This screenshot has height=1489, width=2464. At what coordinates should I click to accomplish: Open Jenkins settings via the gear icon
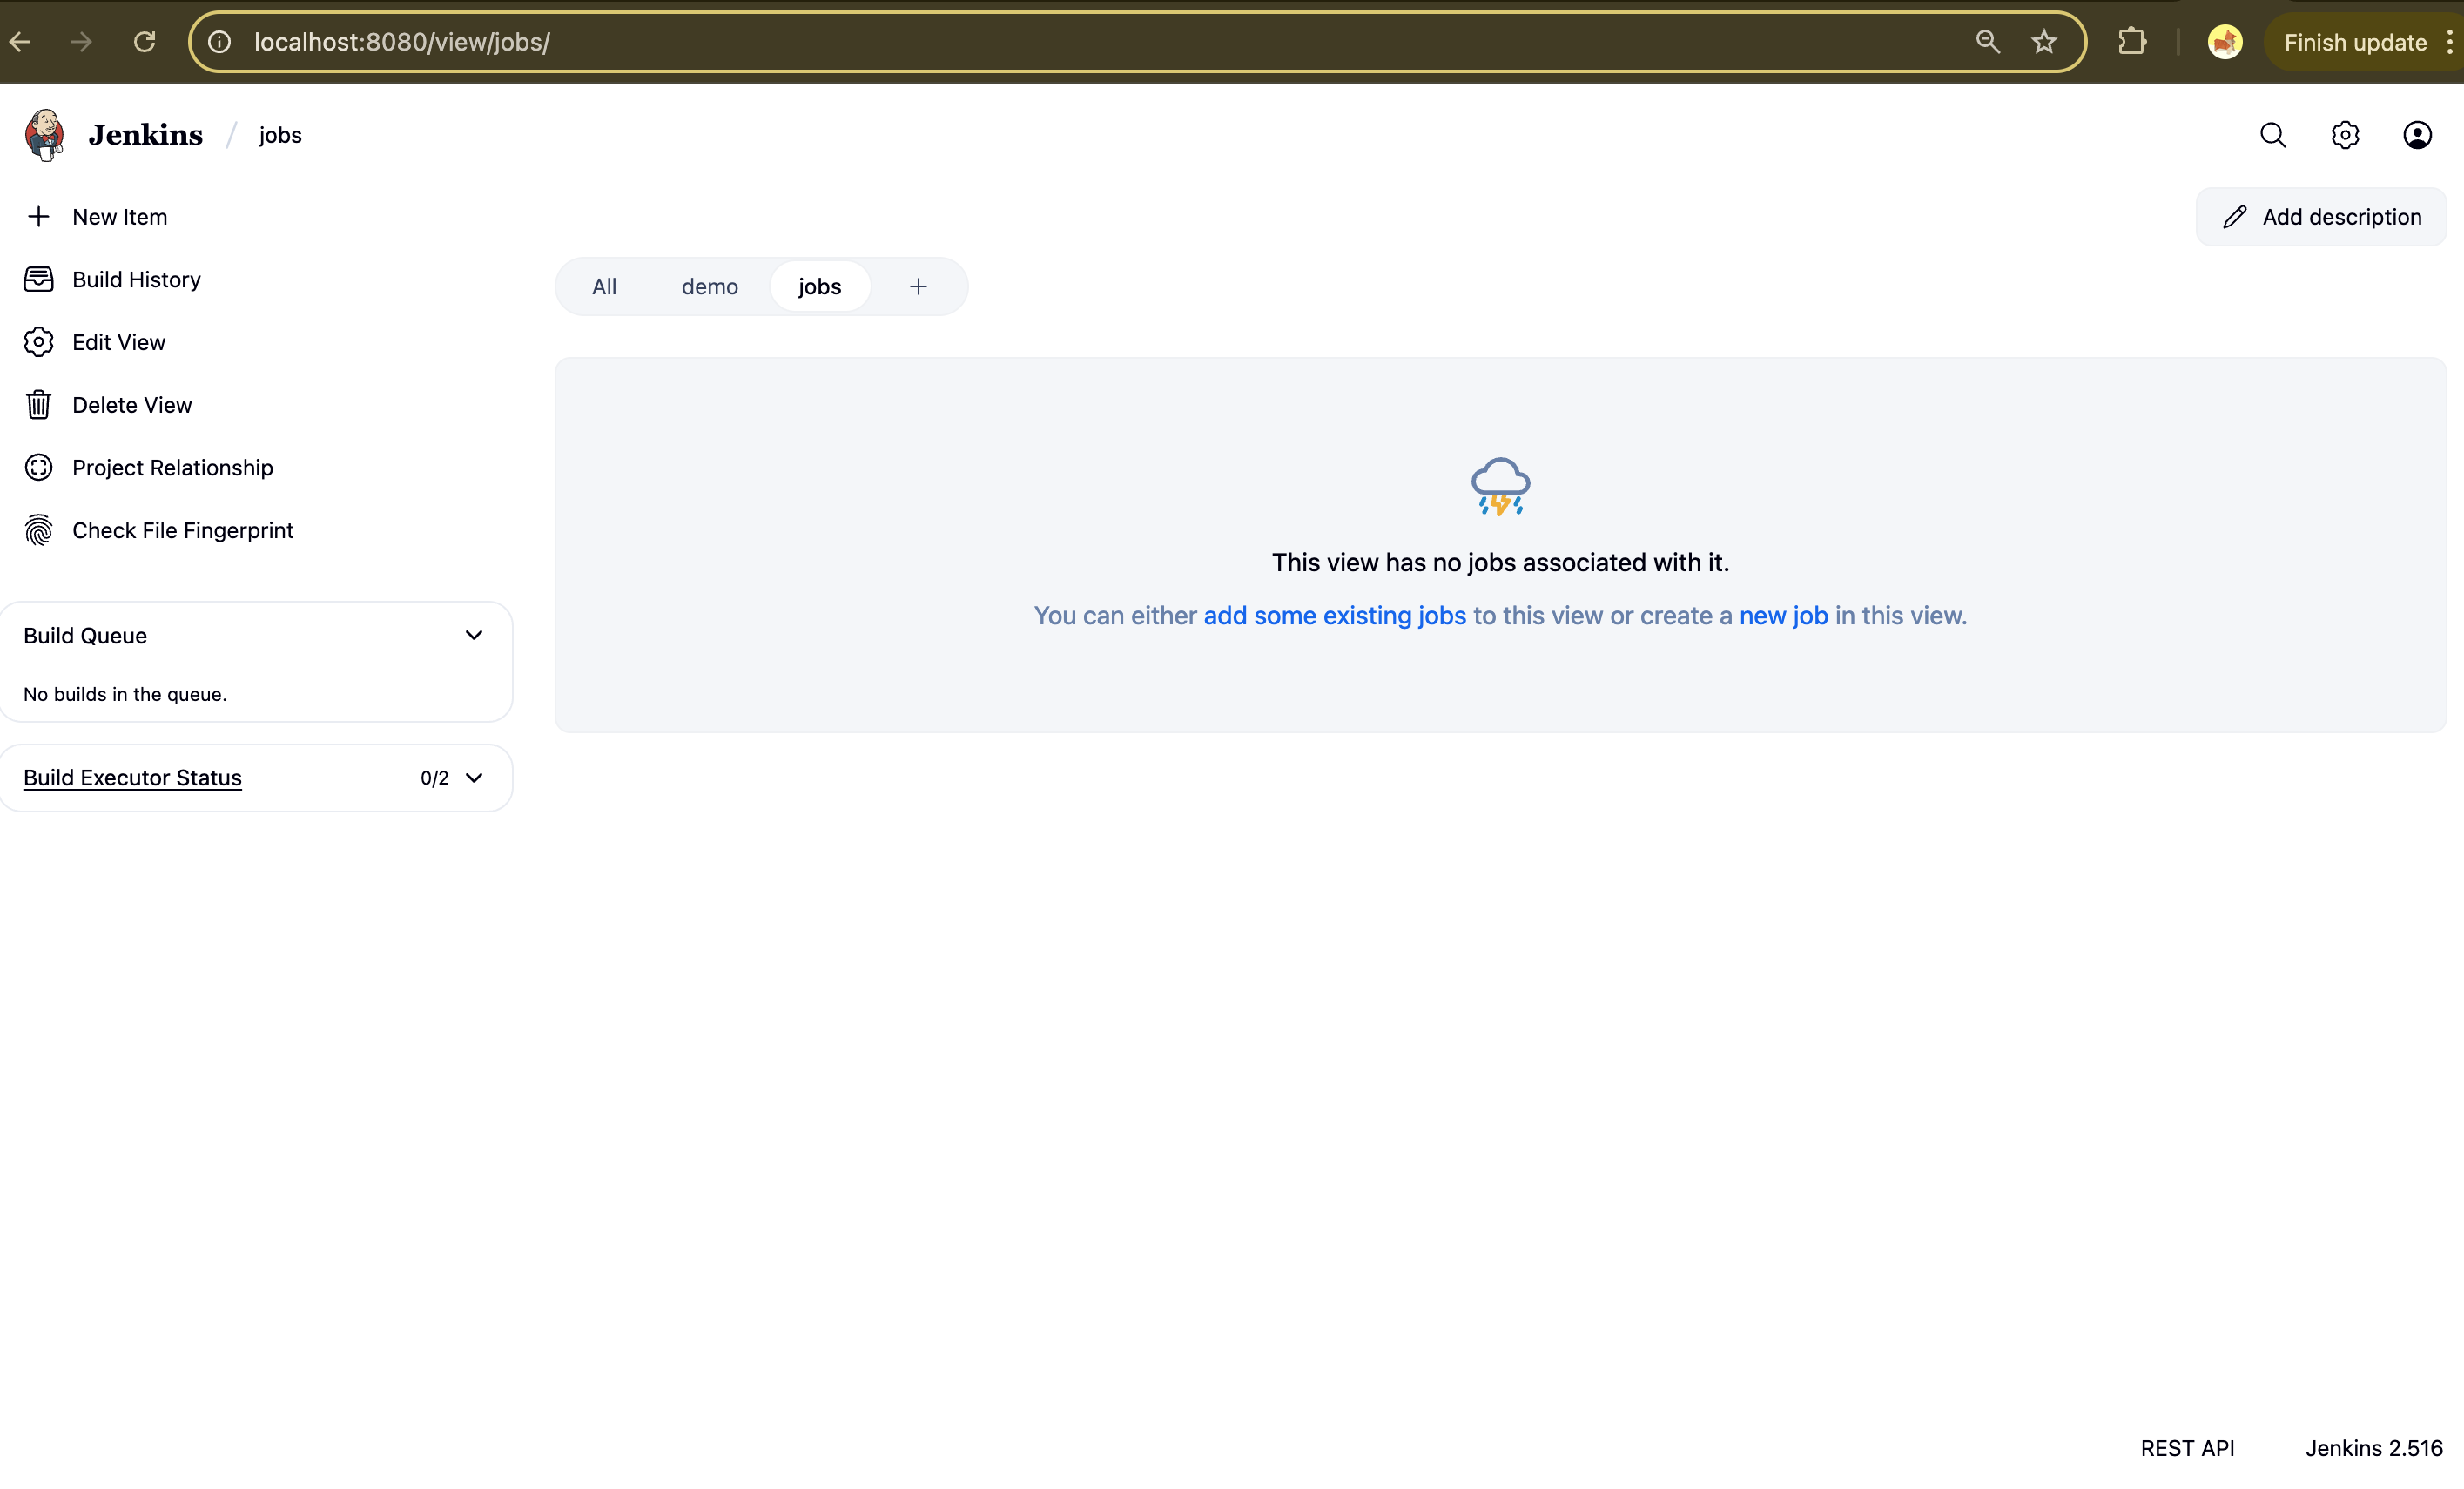tap(2345, 134)
